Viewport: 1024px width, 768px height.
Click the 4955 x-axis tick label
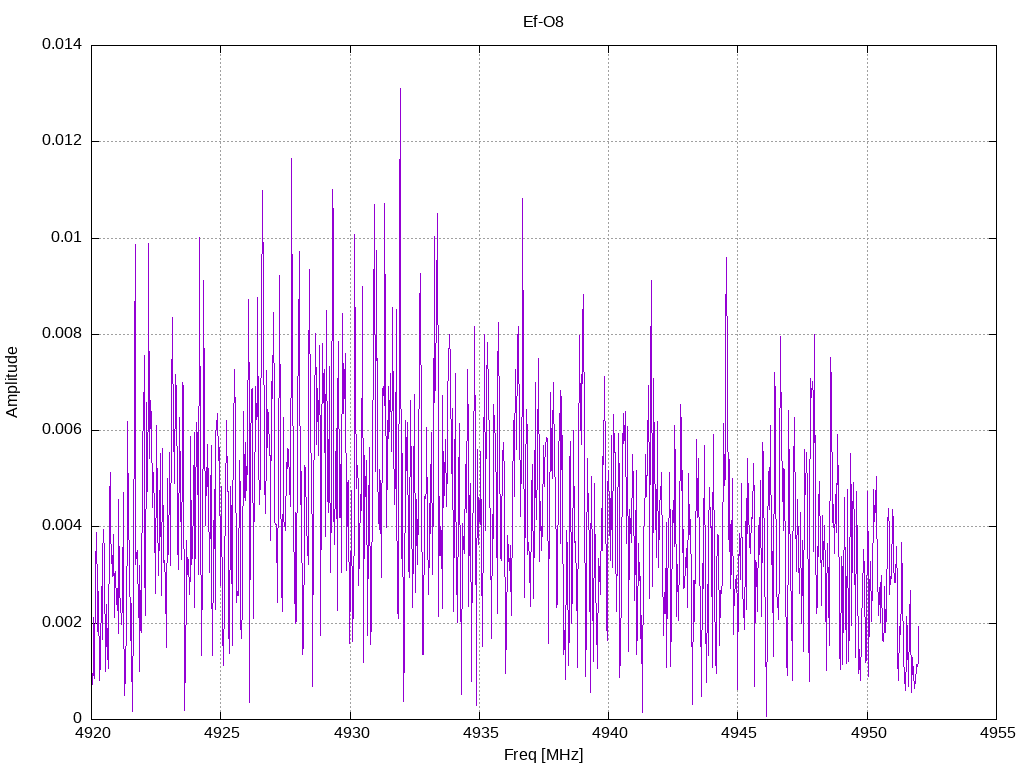pyautogui.click(x=997, y=733)
